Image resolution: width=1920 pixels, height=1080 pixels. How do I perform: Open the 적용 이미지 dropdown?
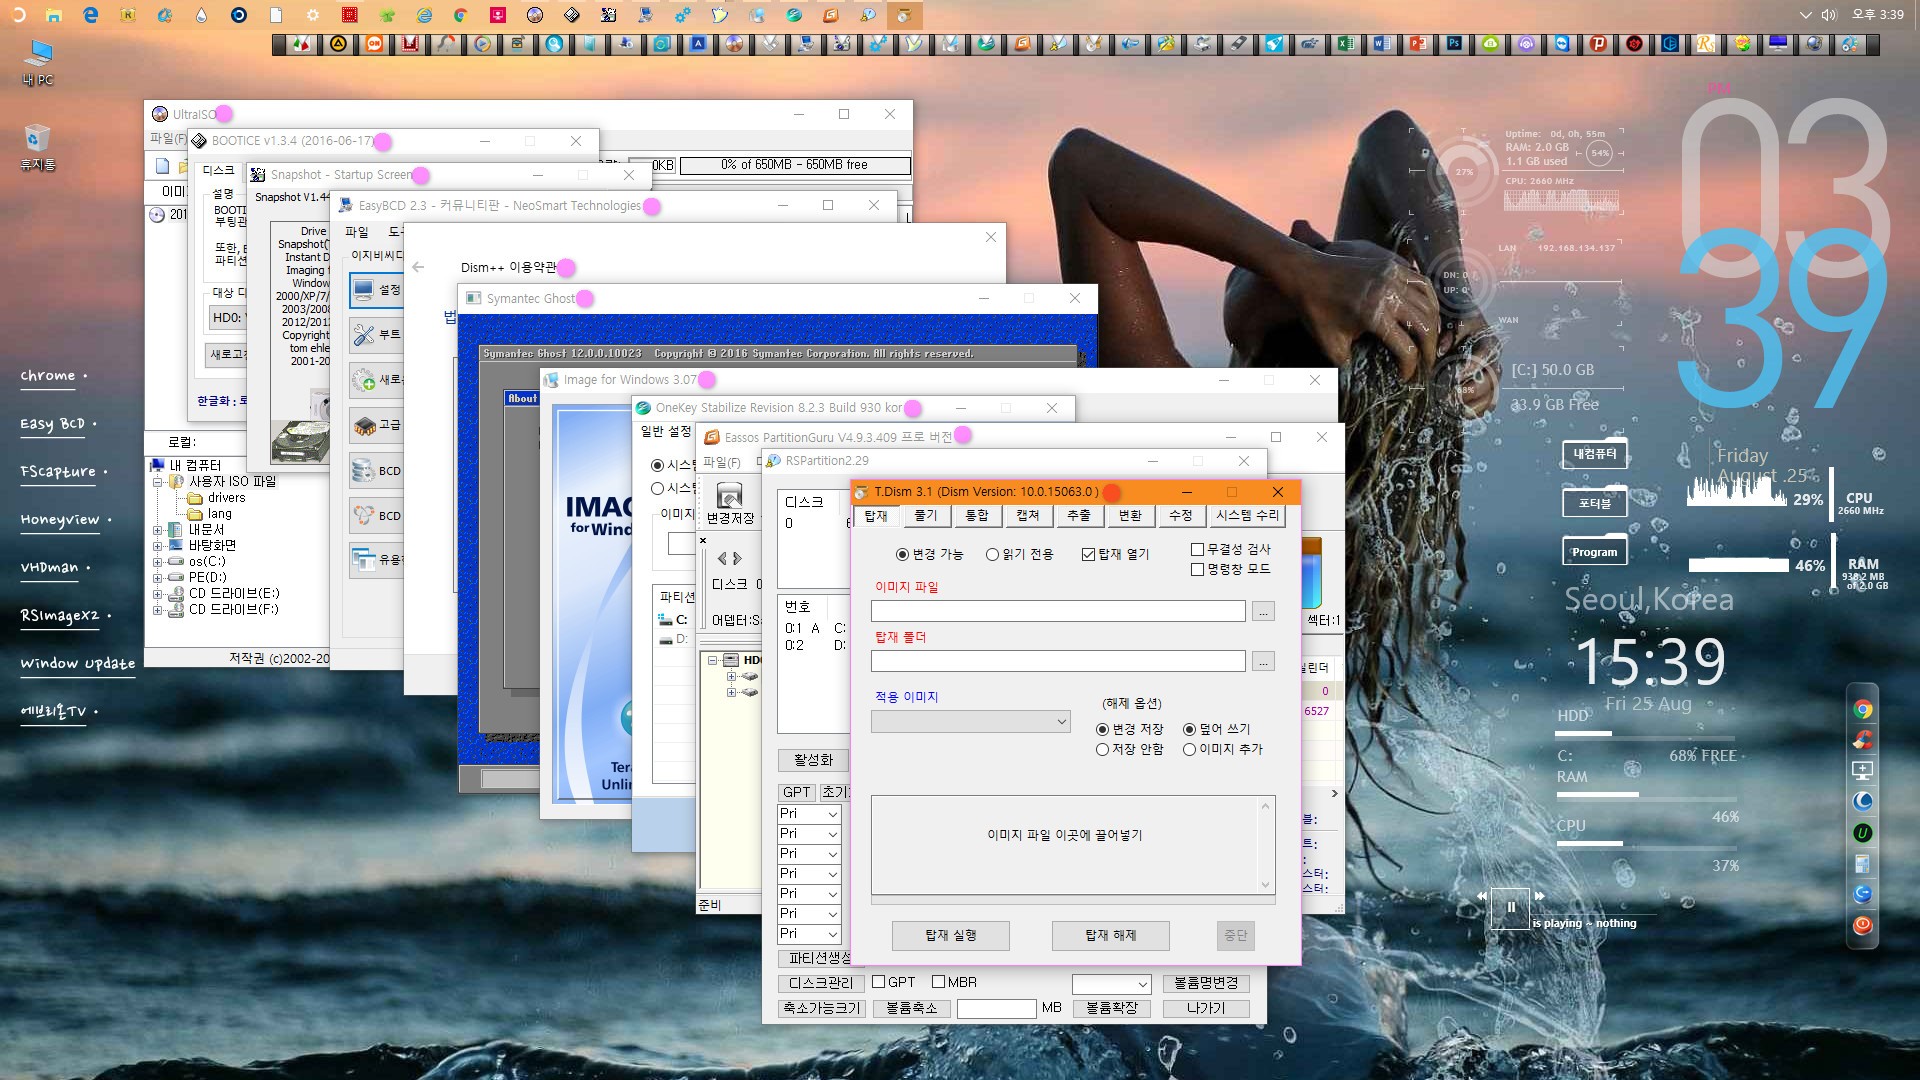970,721
